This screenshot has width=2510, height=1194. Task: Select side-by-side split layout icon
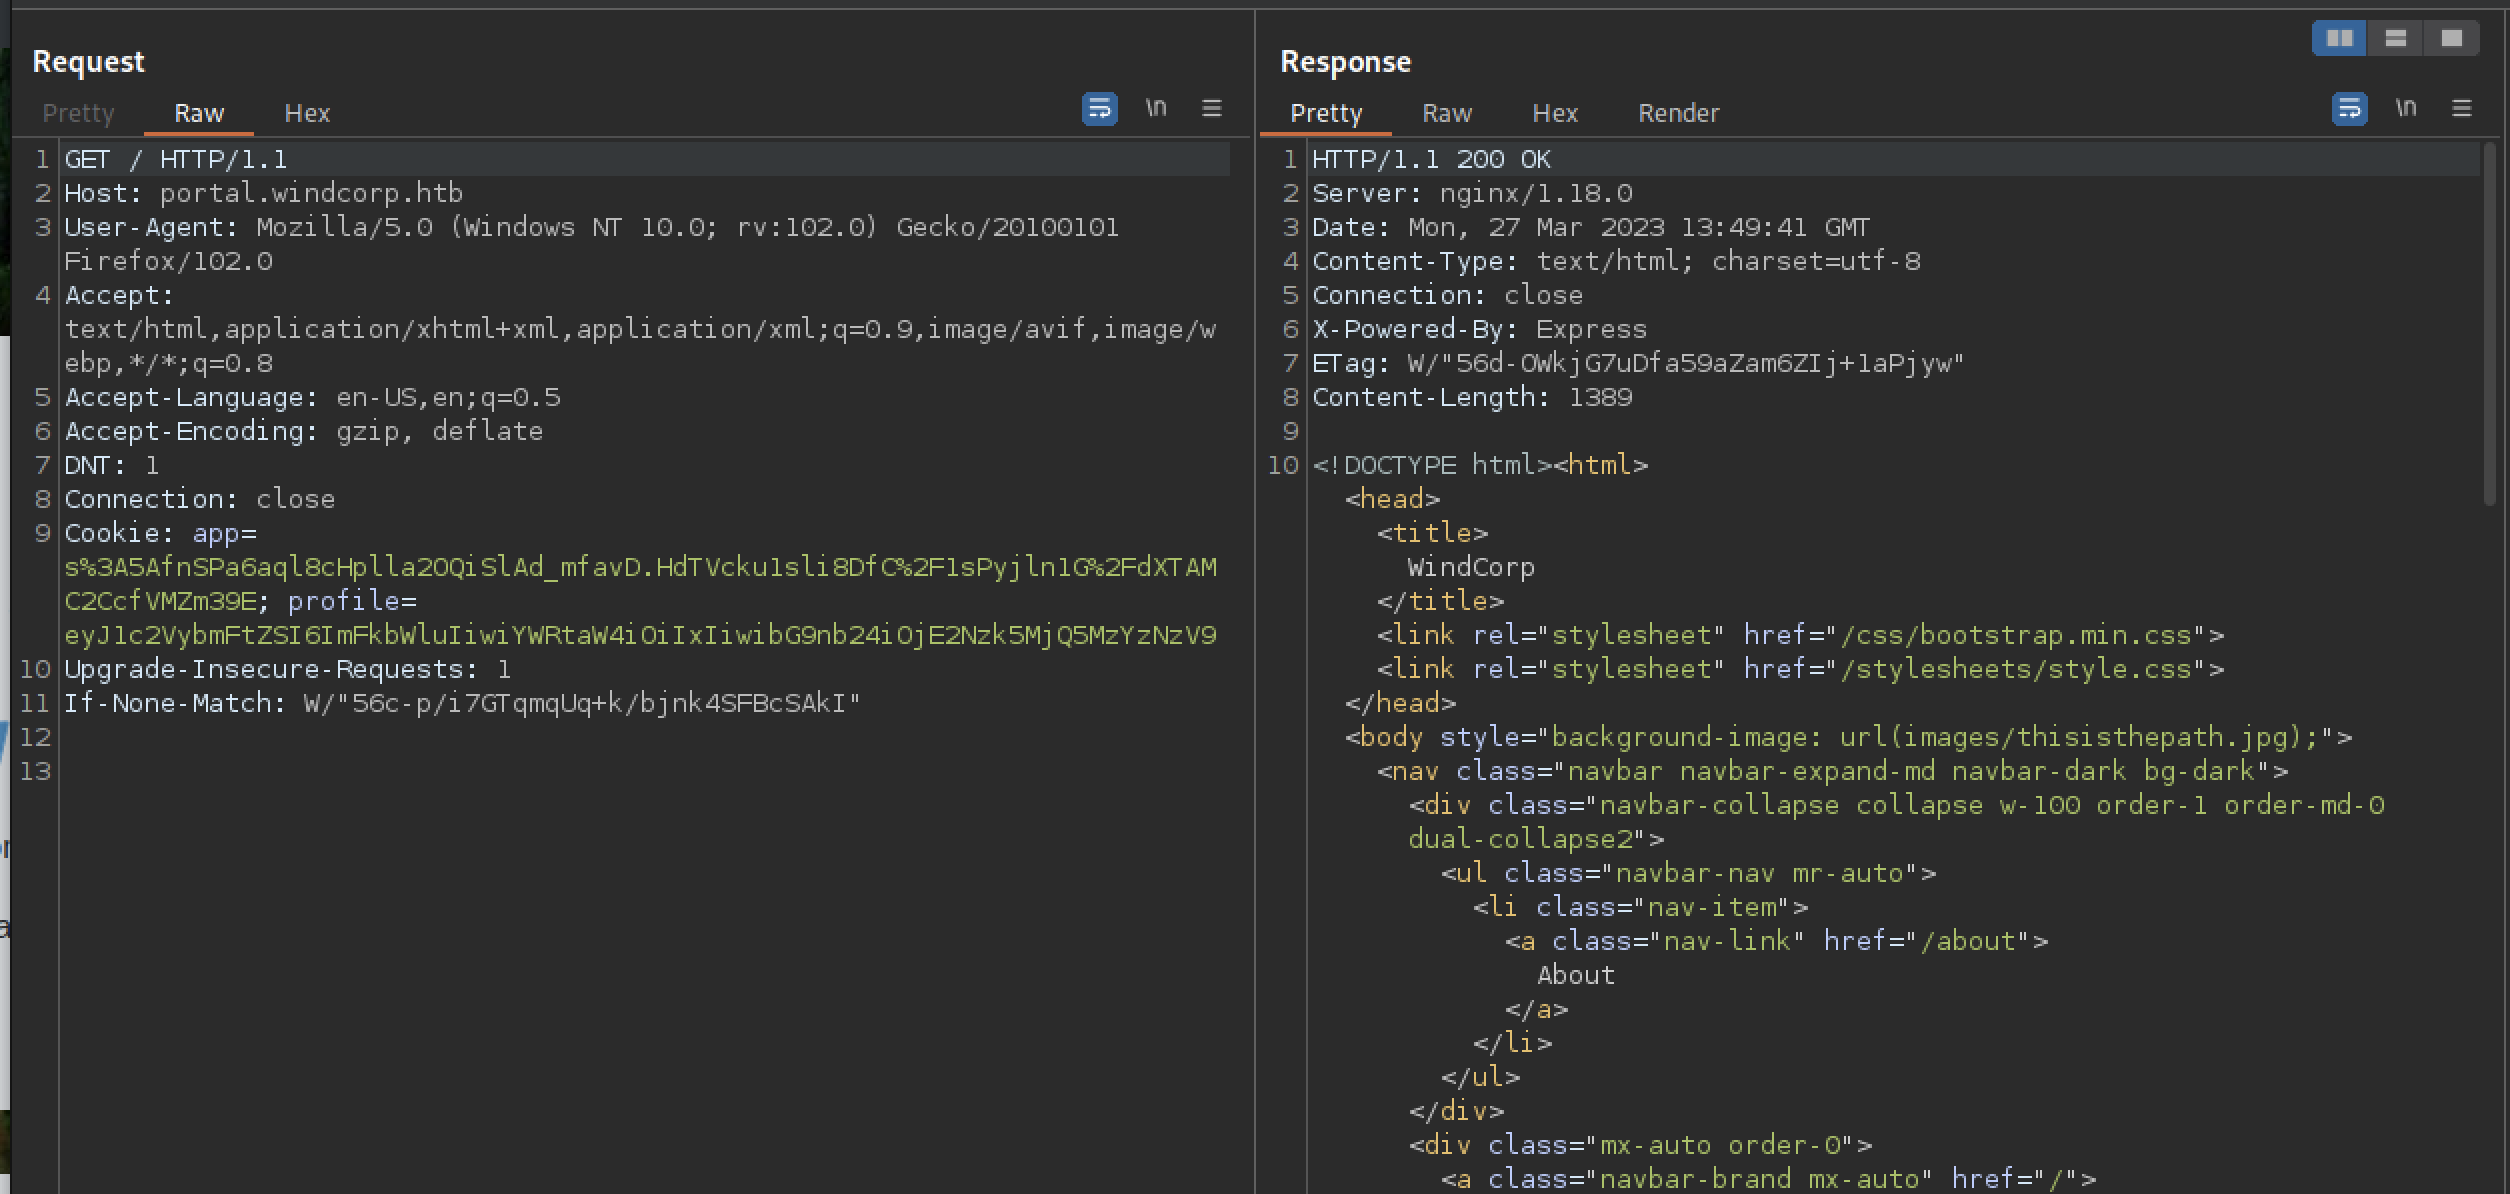[x=2340, y=38]
